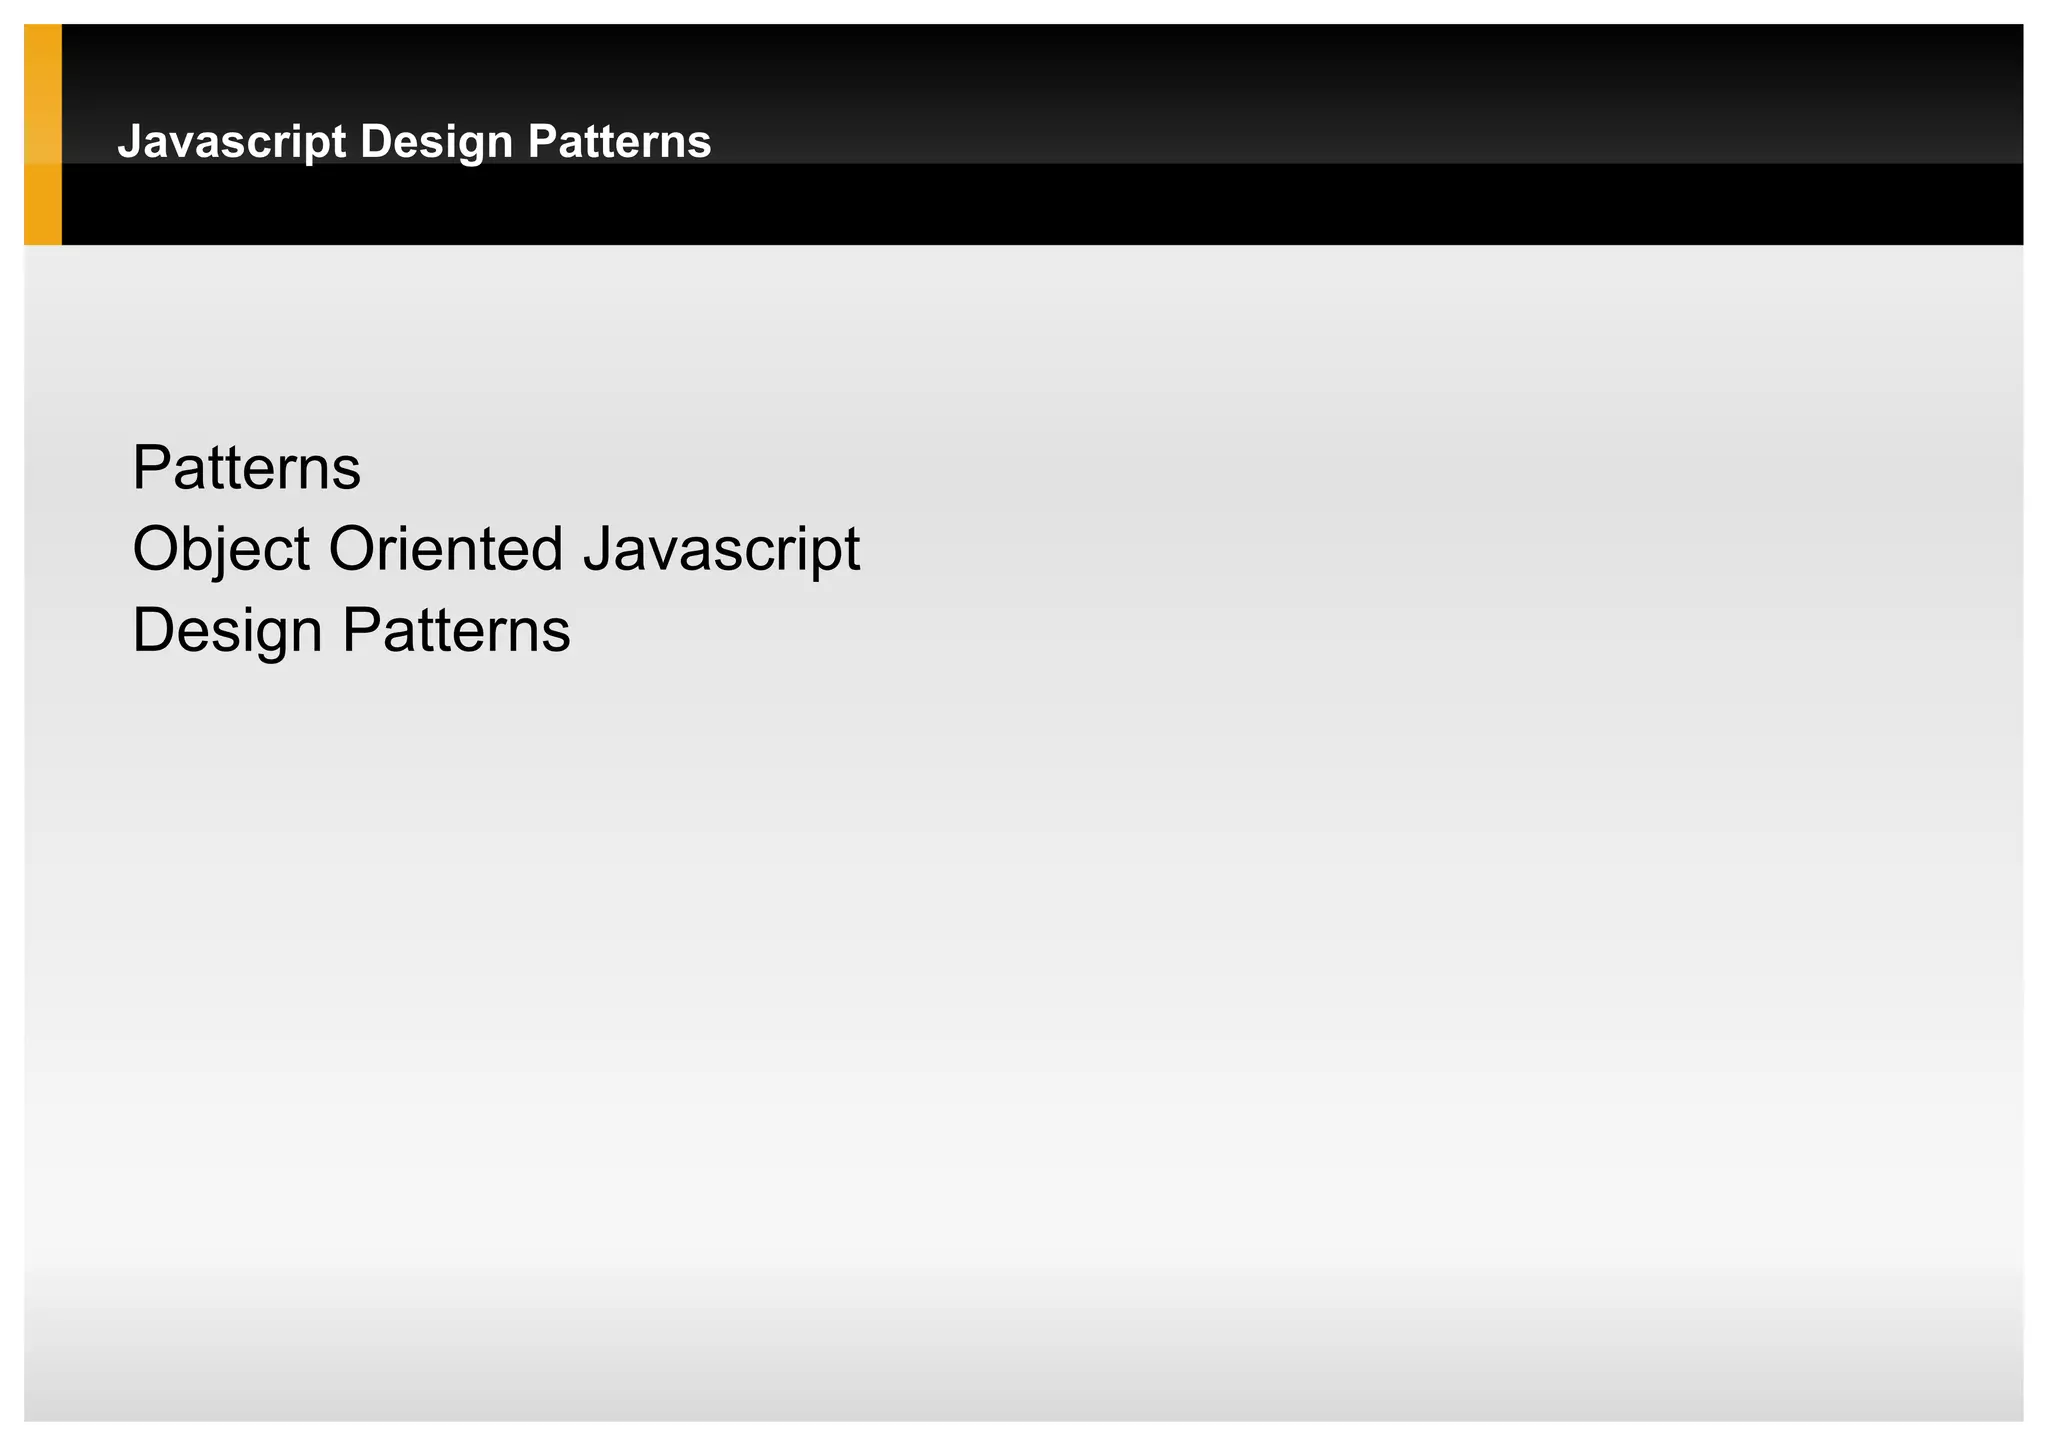2048x1446 pixels.
Task: Click the empty gray area below the text
Action: [x=1000, y=950]
